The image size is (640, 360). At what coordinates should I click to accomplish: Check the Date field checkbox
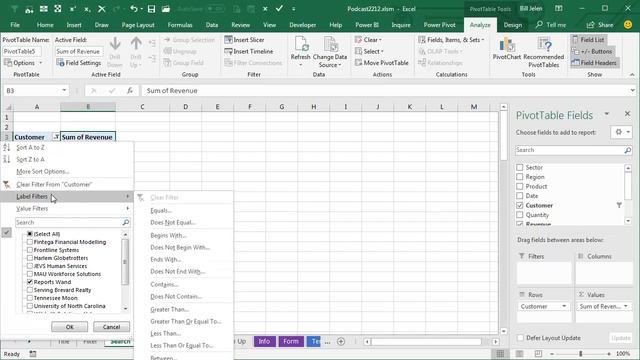520,196
